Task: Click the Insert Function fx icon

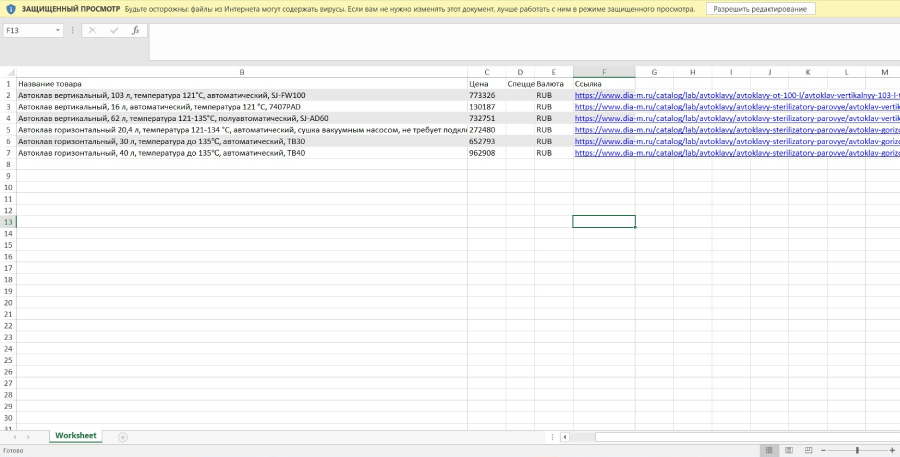Action: [x=135, y=30]
